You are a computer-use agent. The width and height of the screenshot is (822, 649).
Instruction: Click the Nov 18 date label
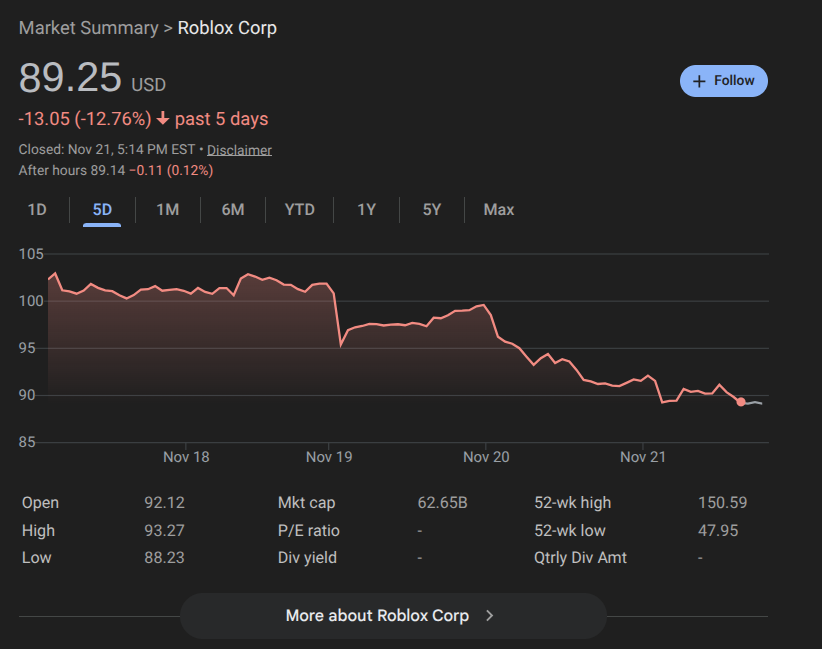(186, 457)
